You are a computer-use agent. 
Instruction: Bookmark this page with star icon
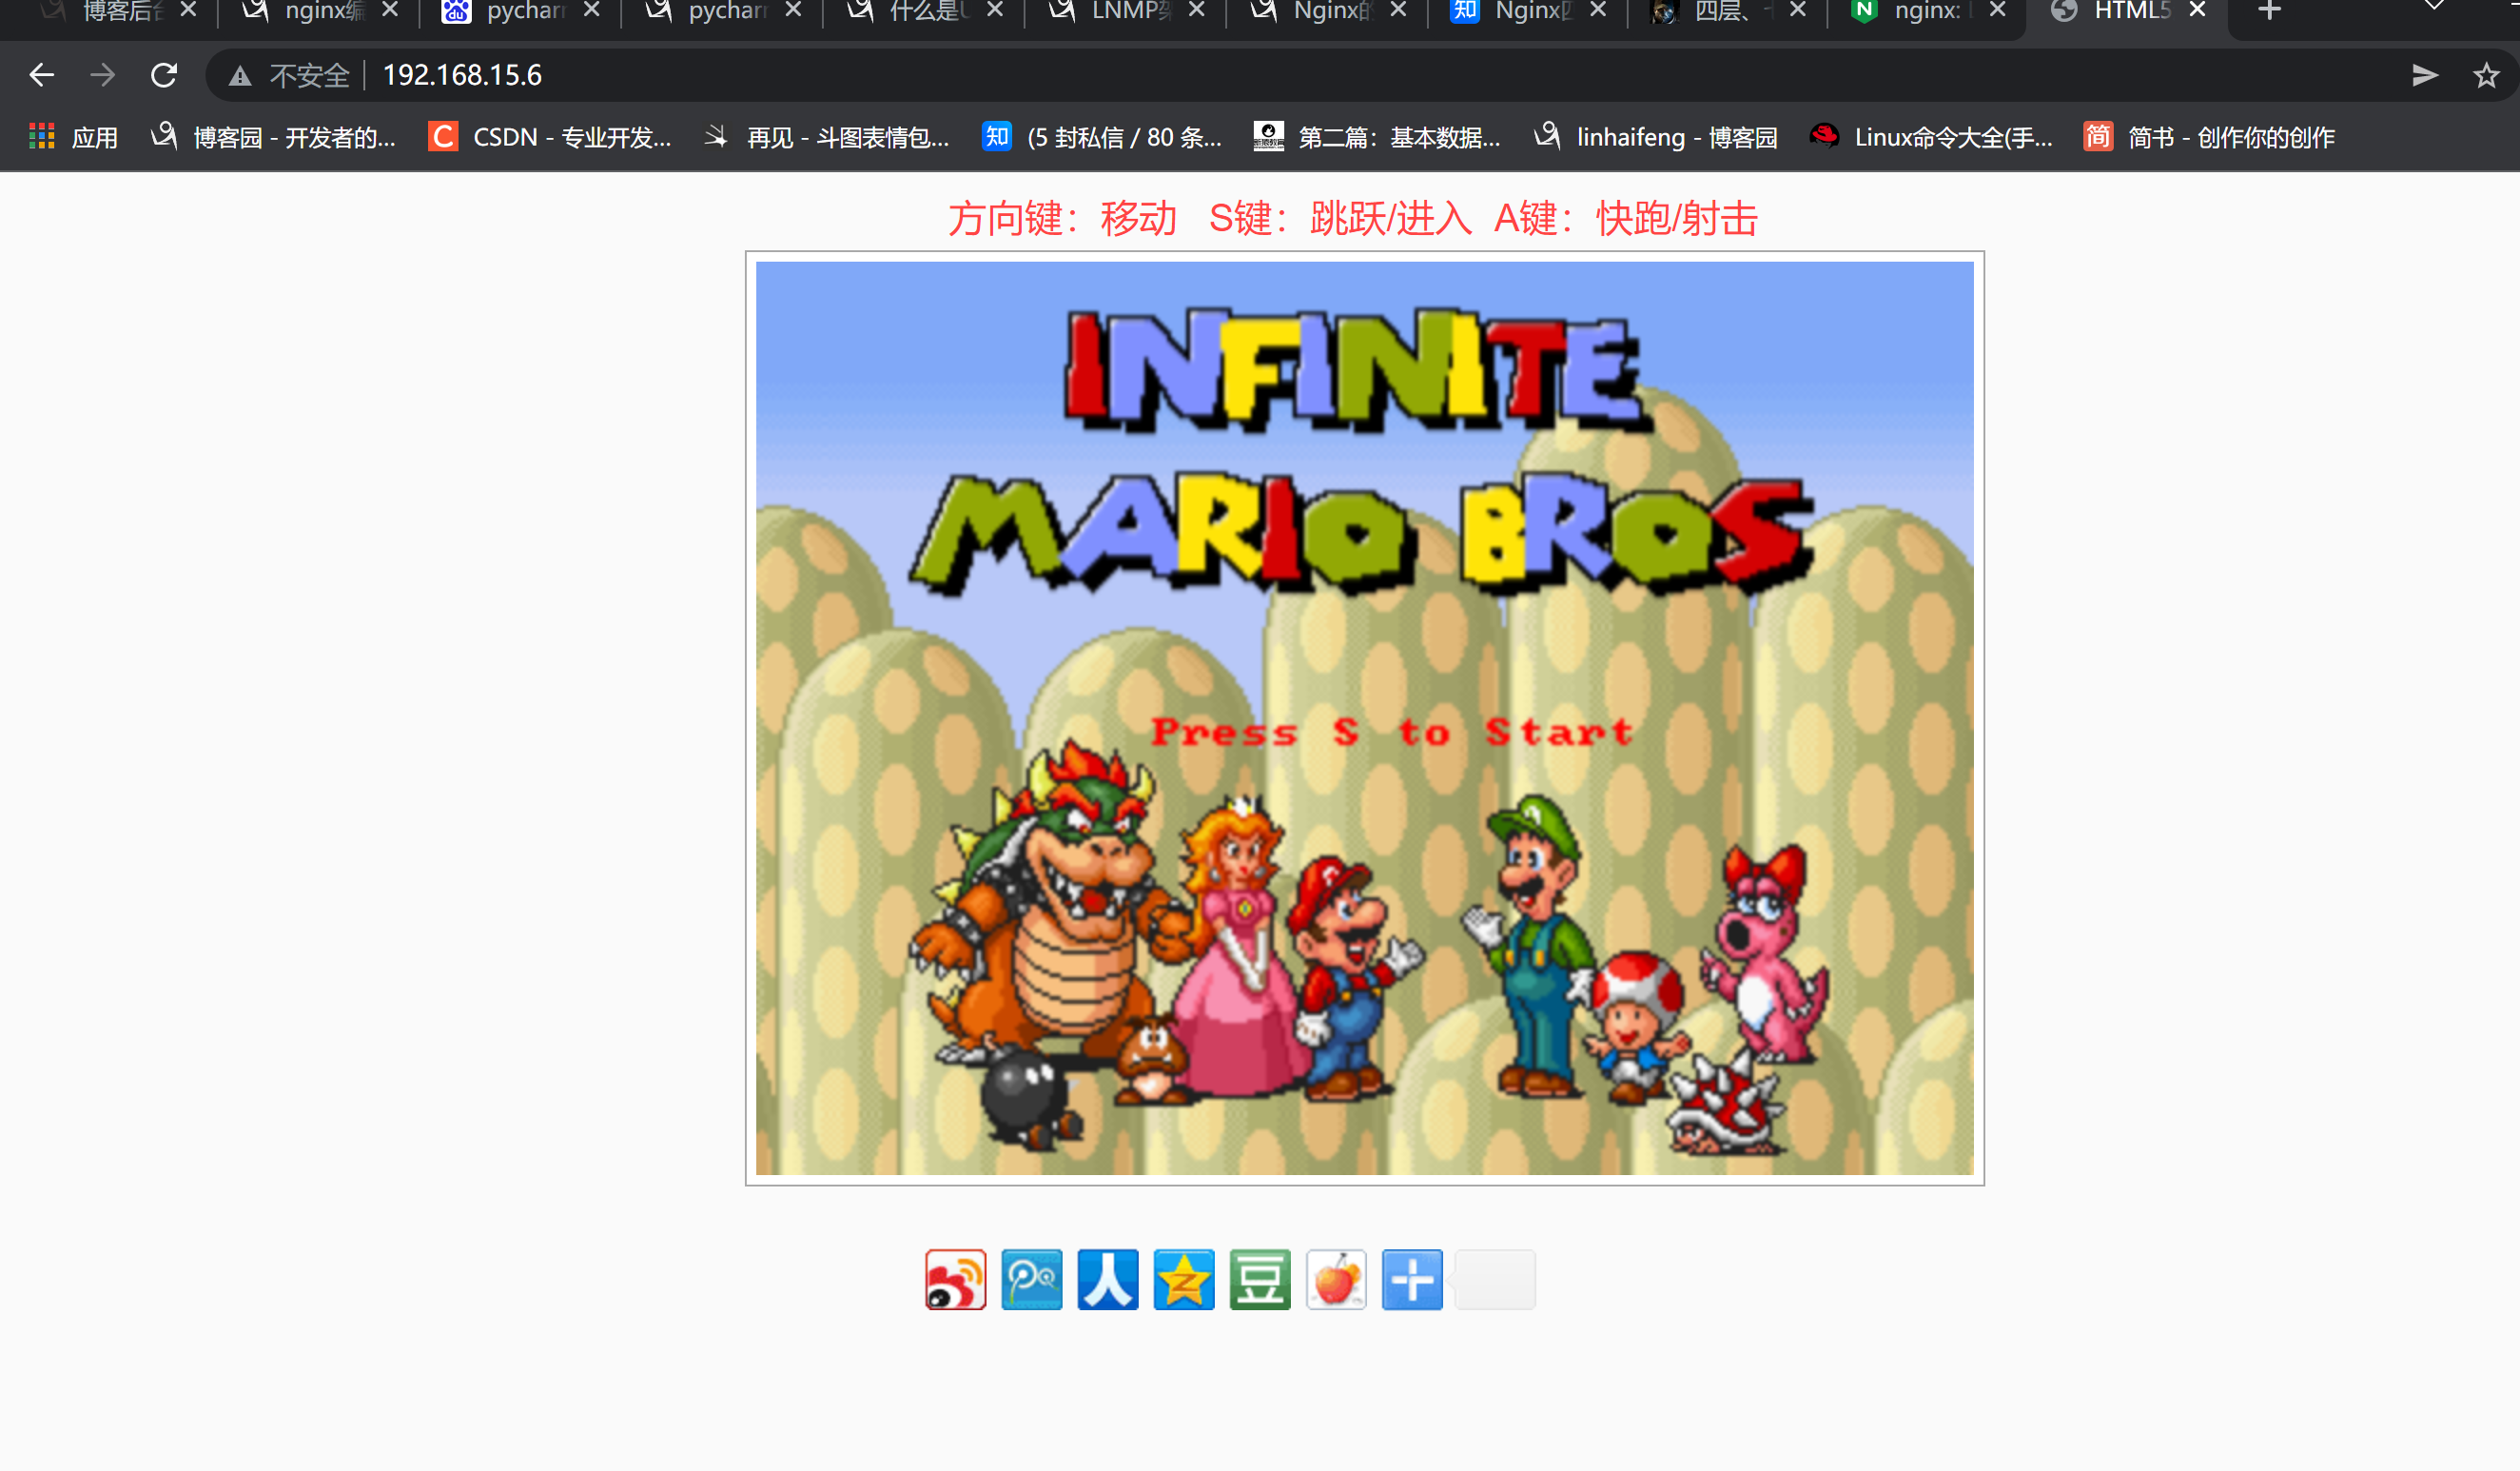click(x=2486, y=75)
